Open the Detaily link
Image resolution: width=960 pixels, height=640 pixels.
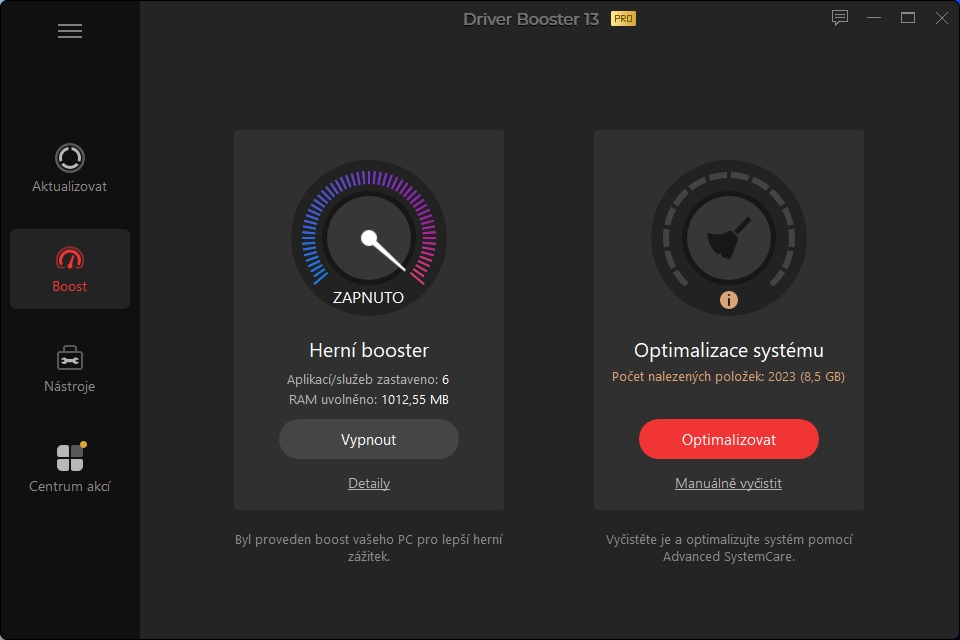click(369, 484)
